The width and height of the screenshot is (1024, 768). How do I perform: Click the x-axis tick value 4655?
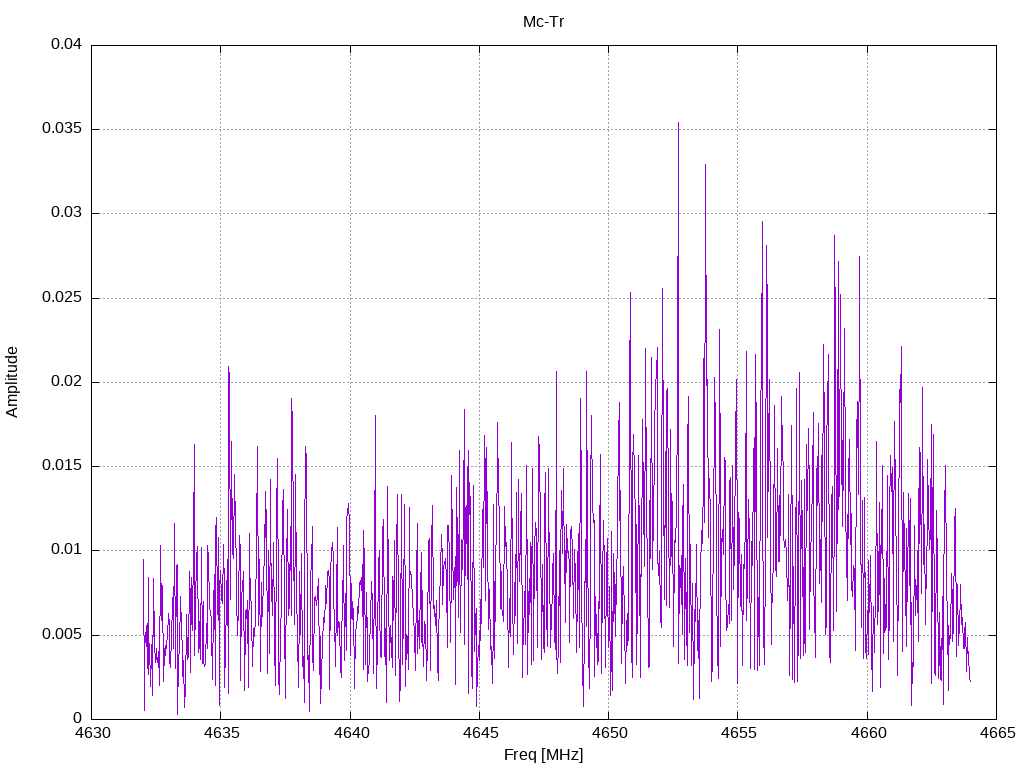[739, 733]
